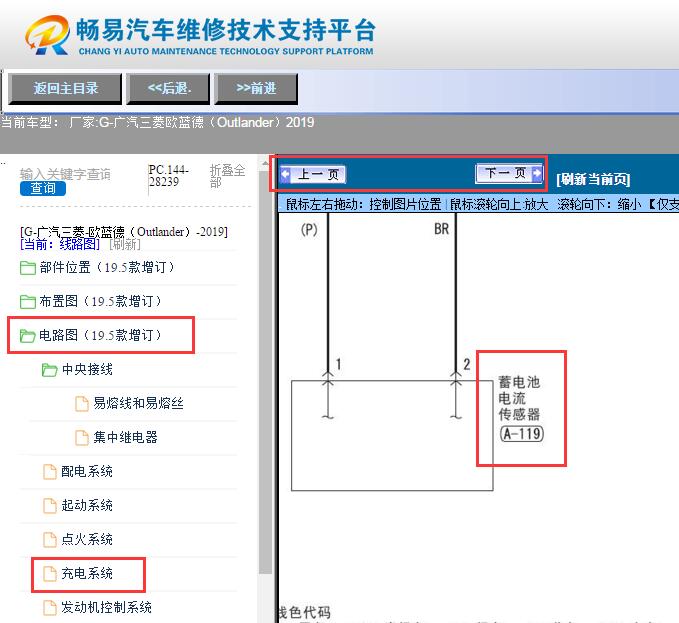This screenshot has height=623, width=679.
Task: Go forward with the >>前进 button
Action: pyautogui.click(x=256, y=89)
